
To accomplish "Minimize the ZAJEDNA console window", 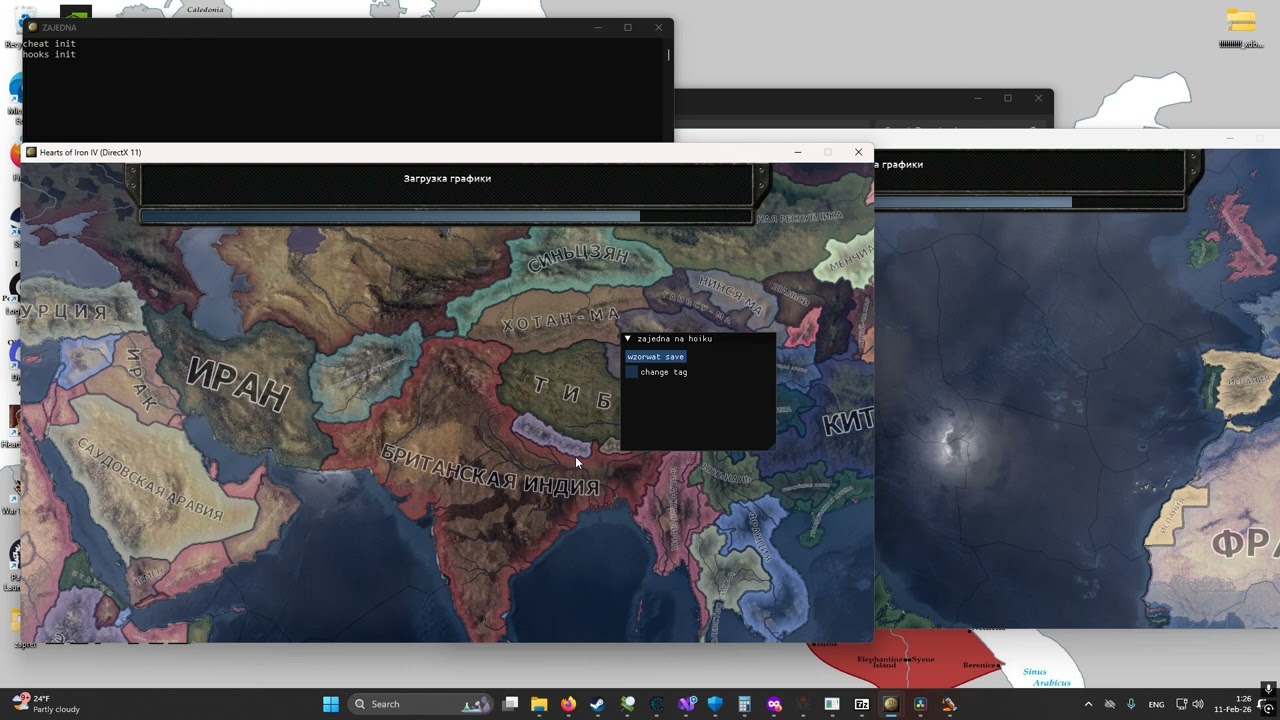I will [x=597, y=27].
